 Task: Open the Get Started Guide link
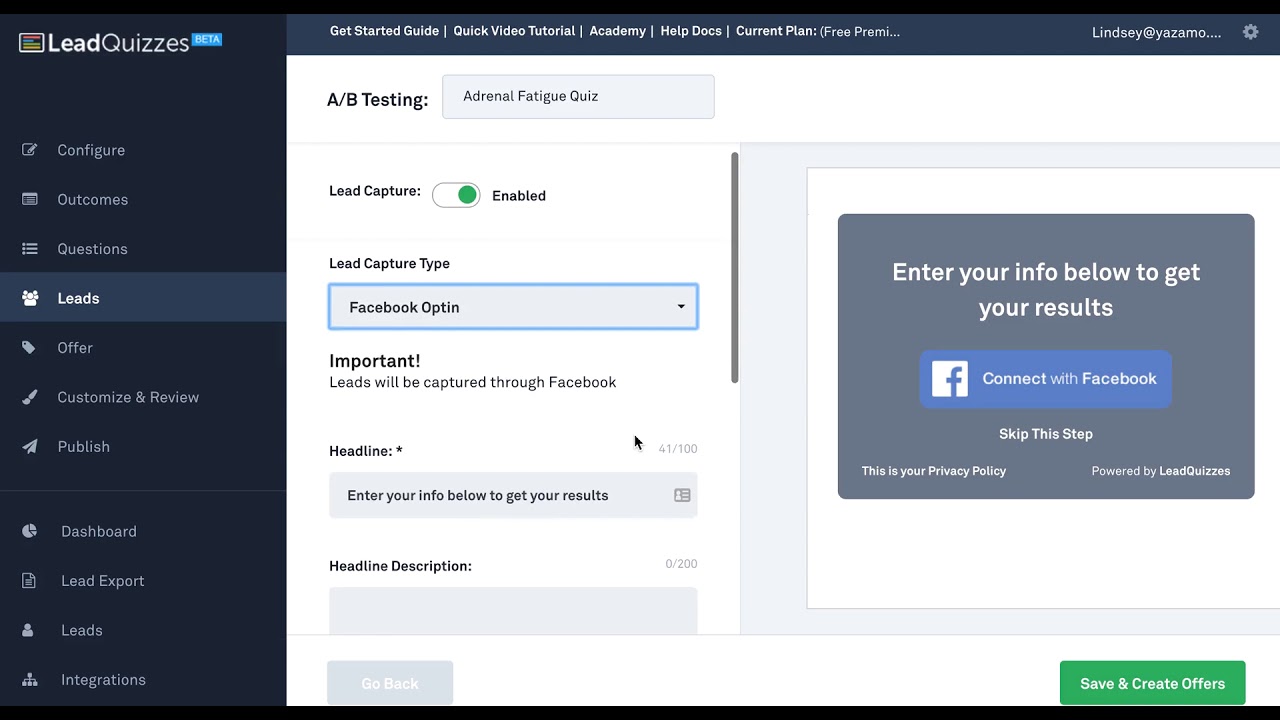(384, 31)
